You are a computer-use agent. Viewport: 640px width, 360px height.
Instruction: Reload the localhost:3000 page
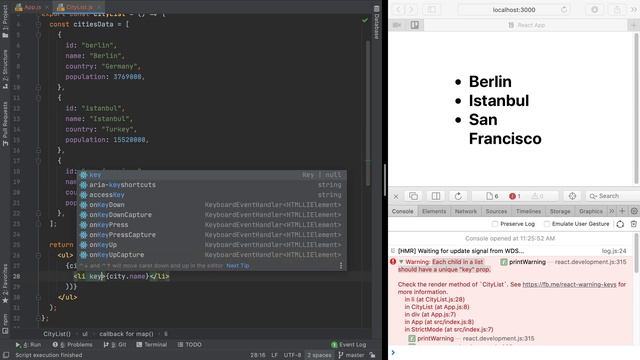(x=564, y=9)
